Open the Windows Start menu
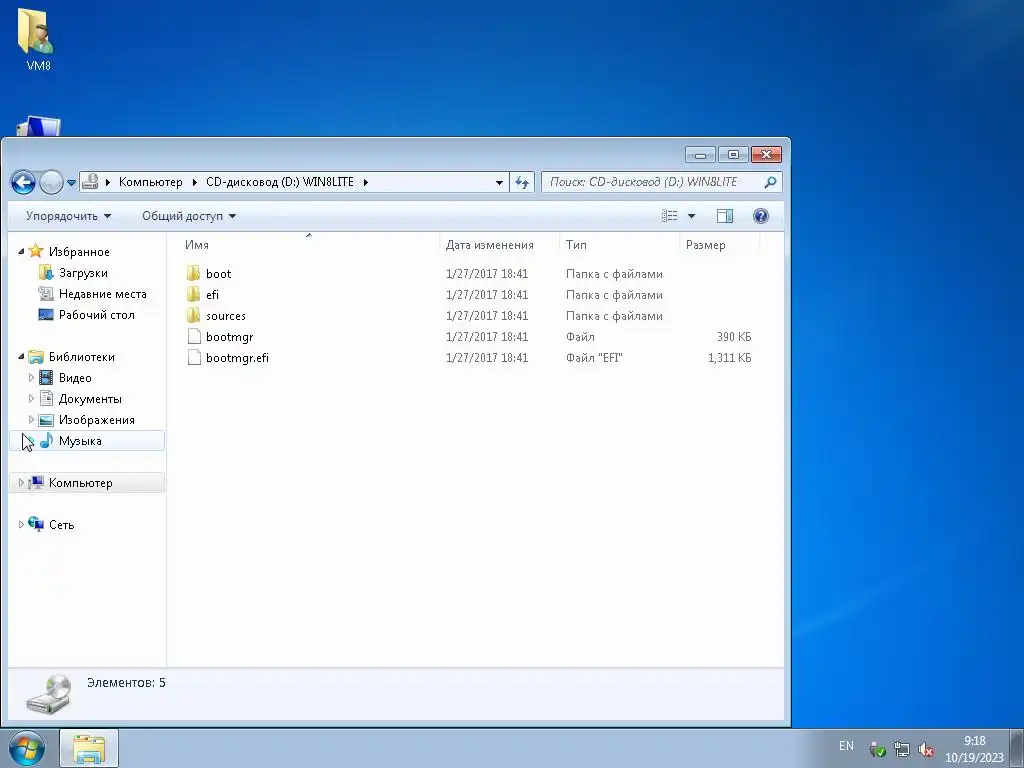This screenshot has height=768, width=1024. 27,748
